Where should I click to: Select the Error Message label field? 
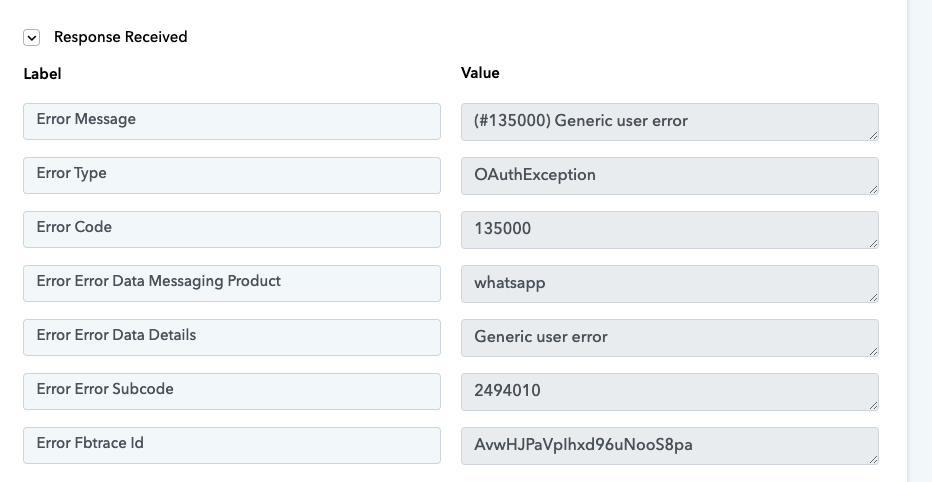tap(232, 121)
